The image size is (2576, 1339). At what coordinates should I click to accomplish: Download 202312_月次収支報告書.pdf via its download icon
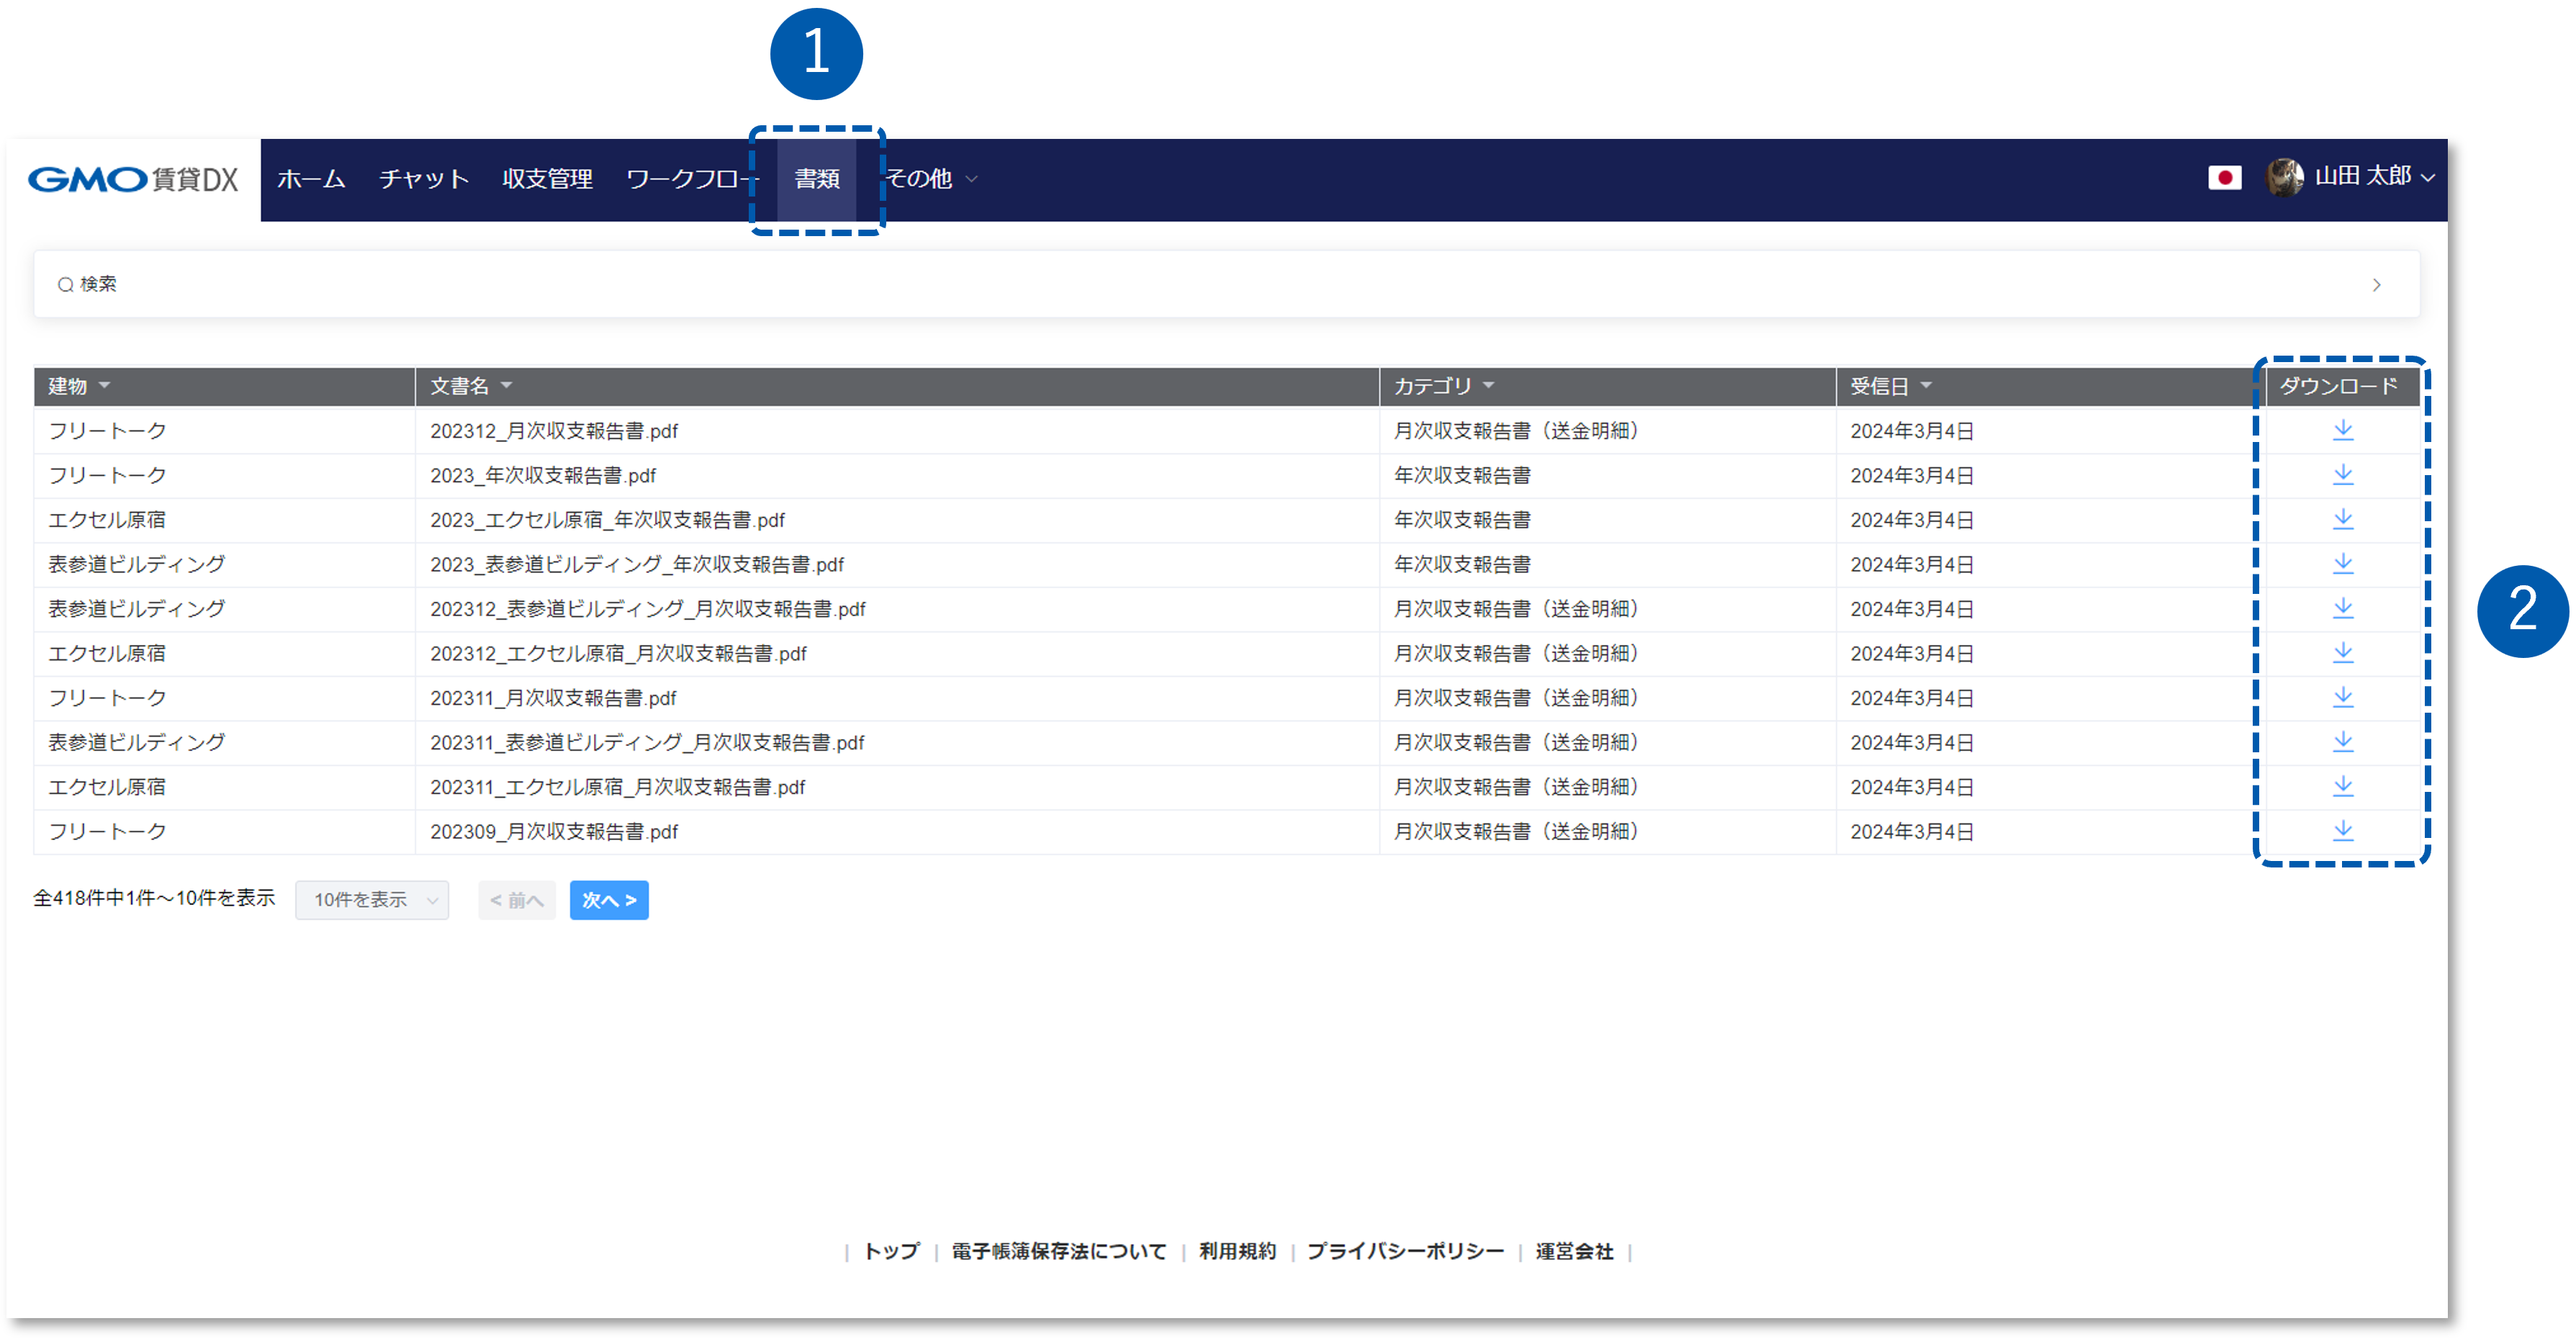pyautogui.click(x=2343, y=430)
